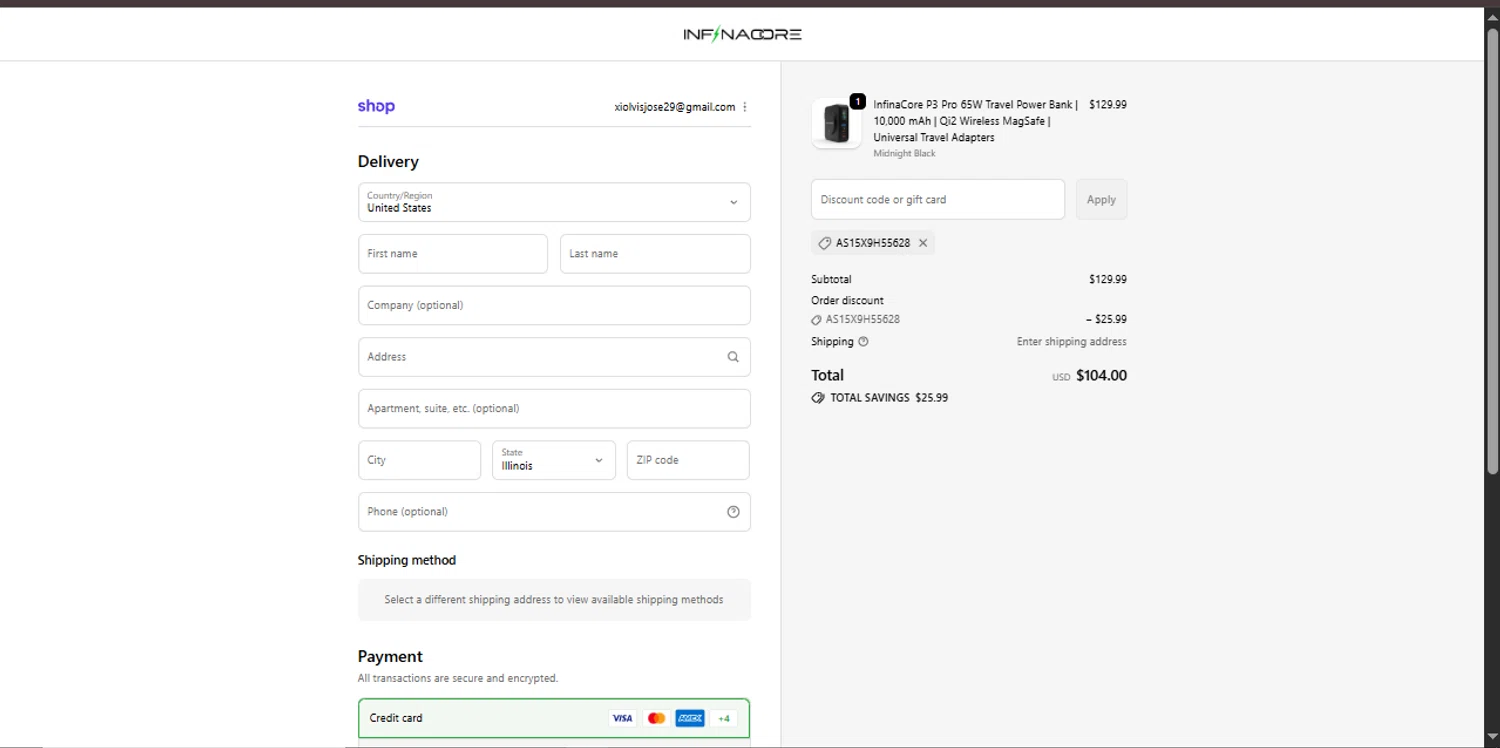Select the Credit card payment option

[x=554, y=718]
